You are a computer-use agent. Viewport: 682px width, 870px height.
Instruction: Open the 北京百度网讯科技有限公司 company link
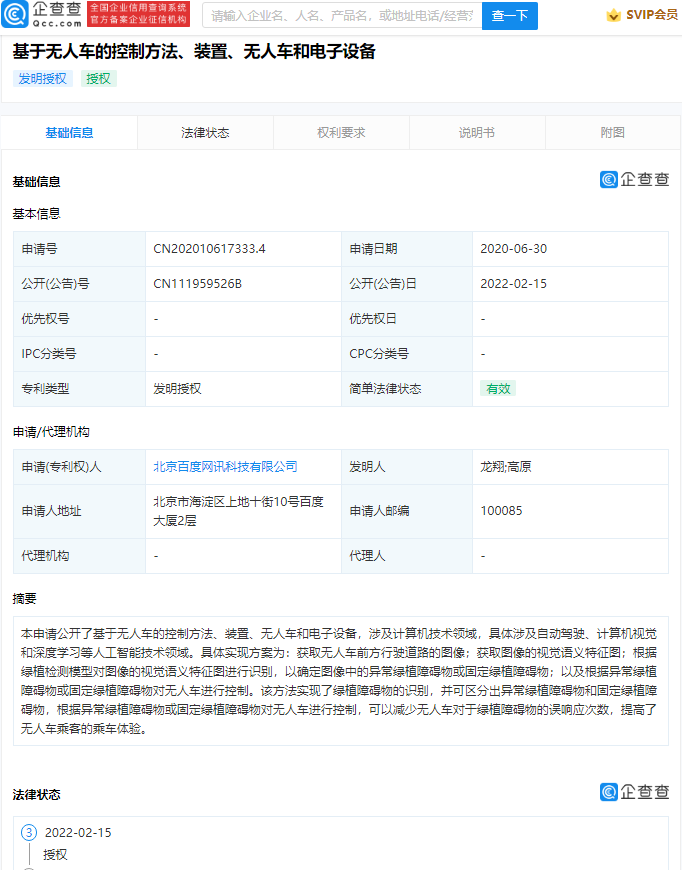225,467
